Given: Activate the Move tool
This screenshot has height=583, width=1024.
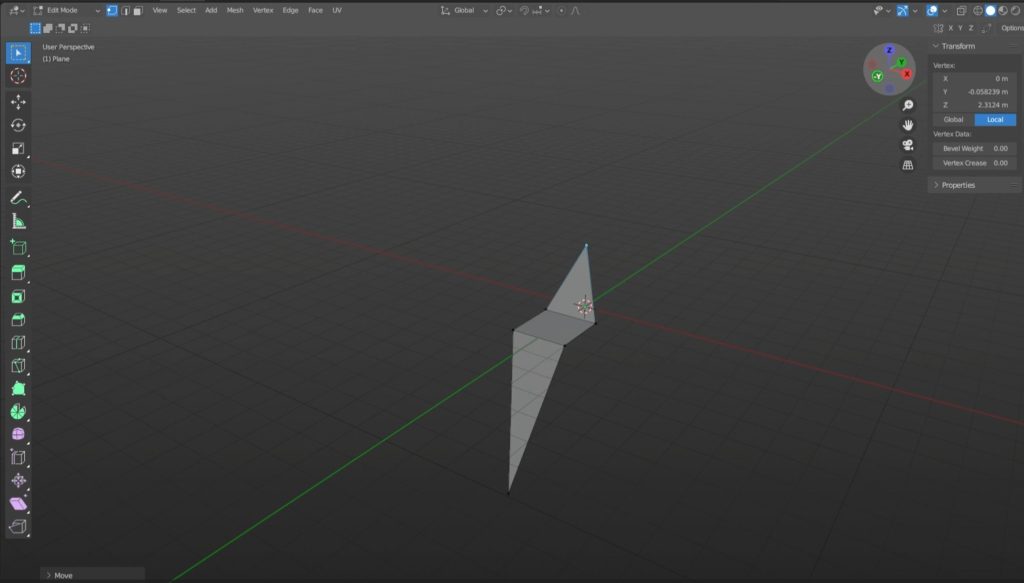Looking at the screenshot, I should tap(18, 102).
